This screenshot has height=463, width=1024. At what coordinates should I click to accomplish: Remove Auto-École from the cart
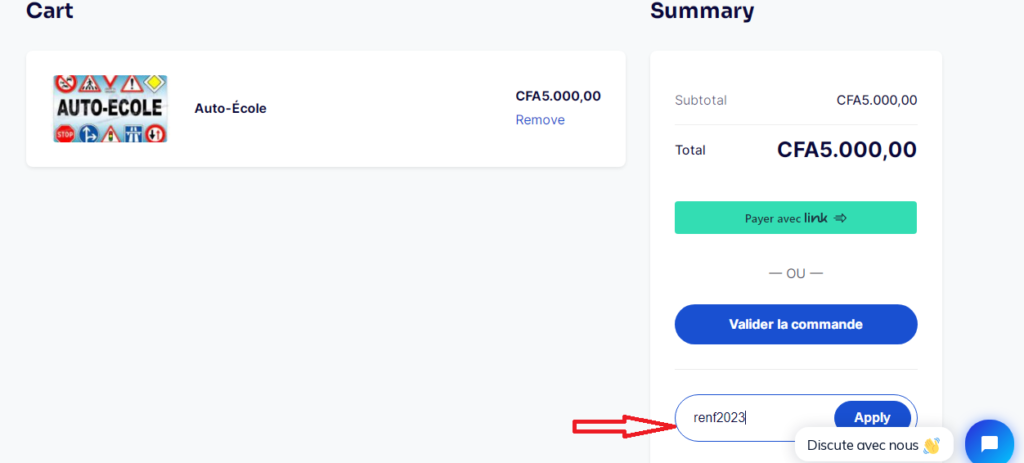point(540,120)
